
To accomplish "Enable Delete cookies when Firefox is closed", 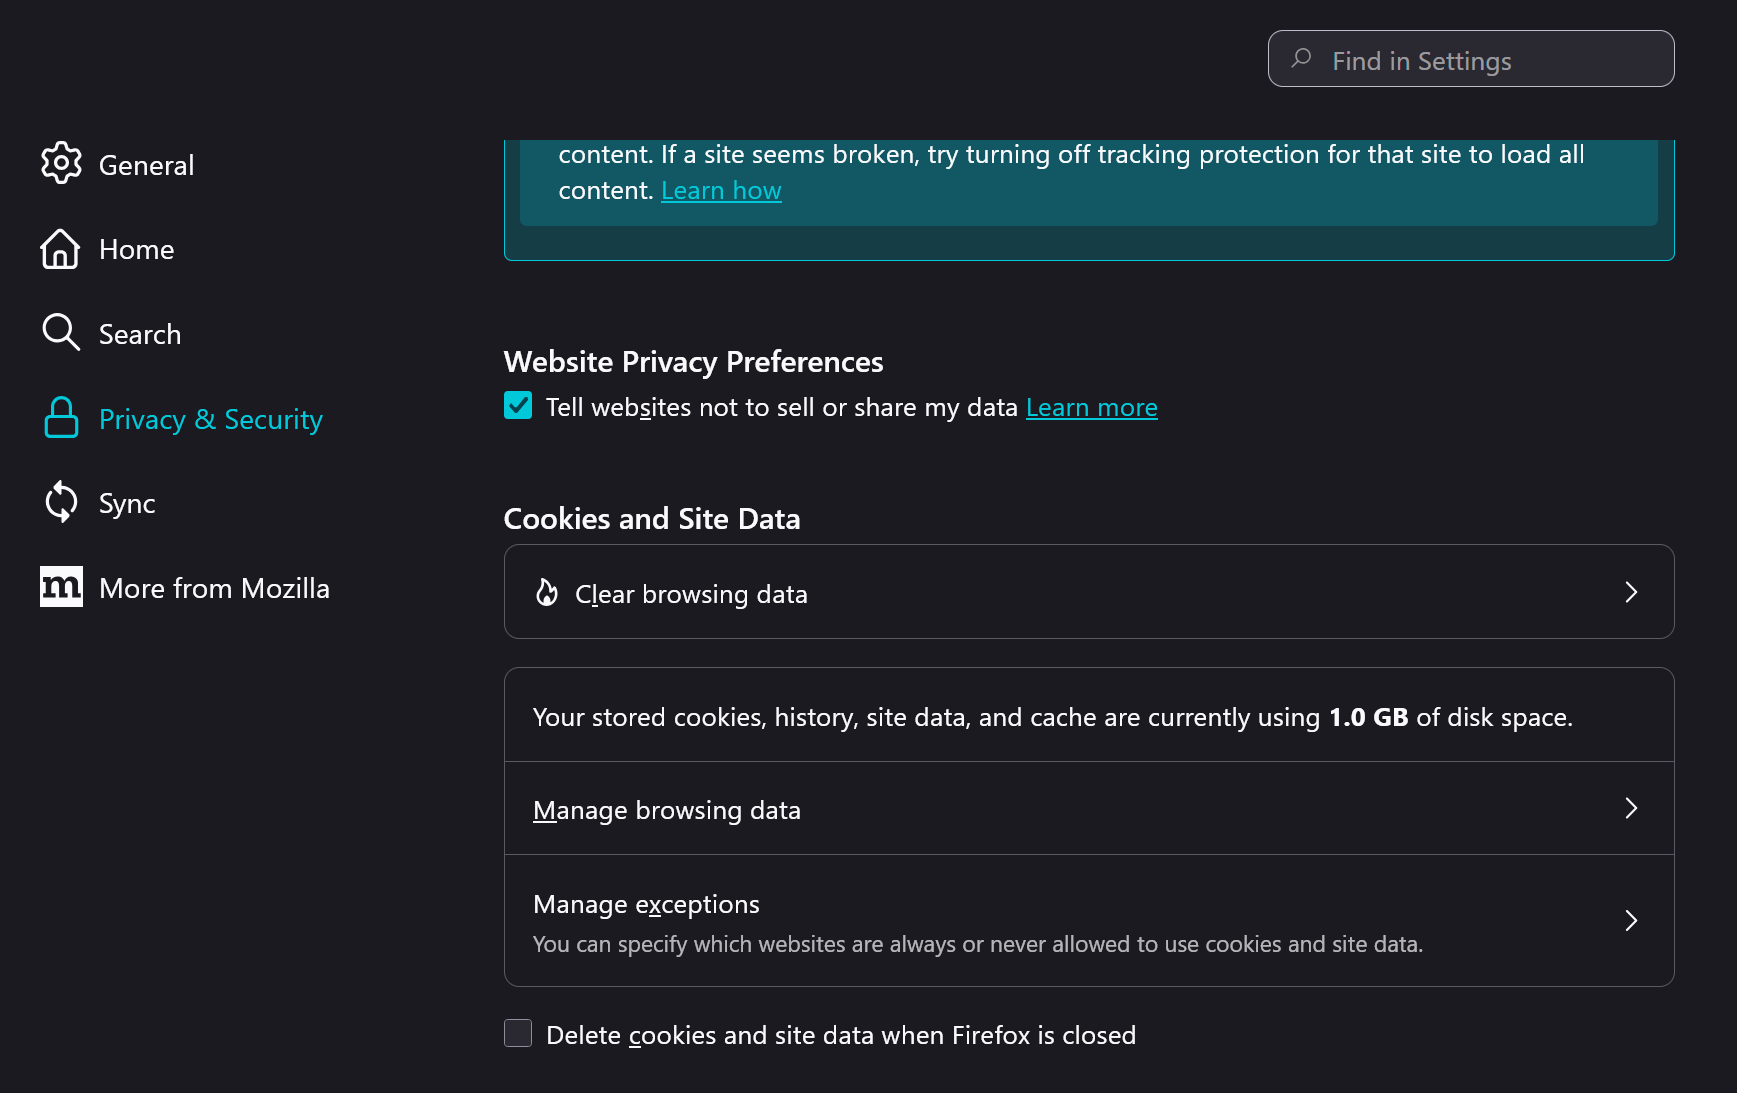I will [518, 1033].
